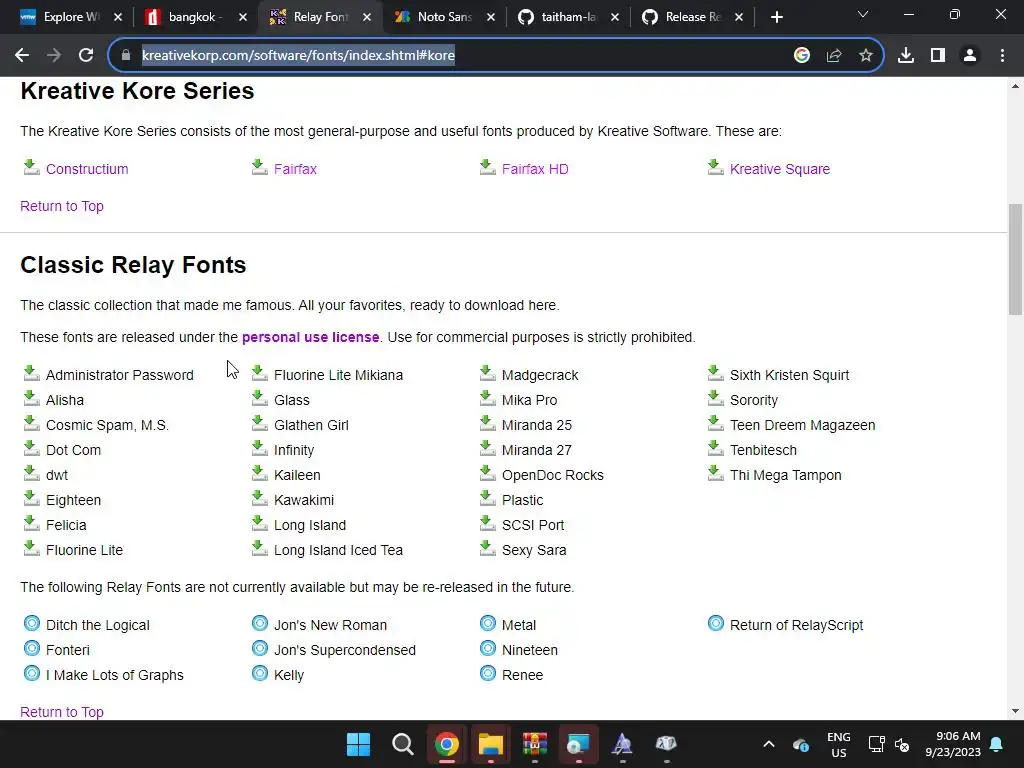This screenshot has width=1024, height=768.
Task: Open the Kreative Square font link
Action: coord(780,169)
